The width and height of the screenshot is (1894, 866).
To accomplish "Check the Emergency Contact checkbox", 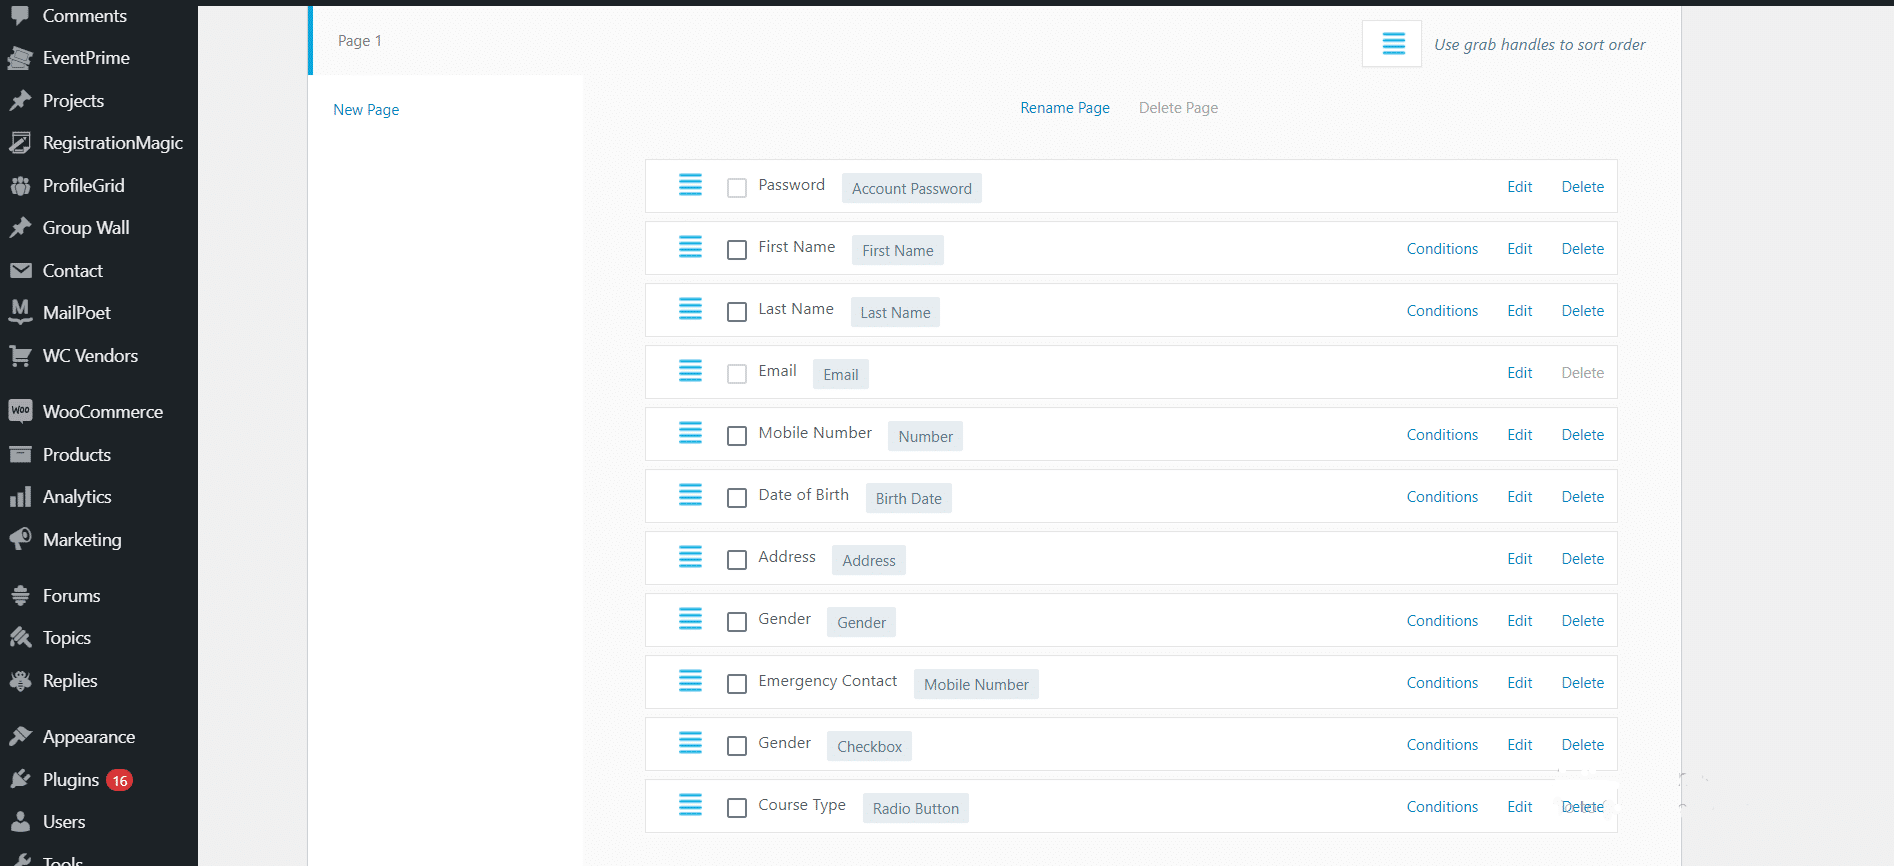I will (x=737, y=684).
